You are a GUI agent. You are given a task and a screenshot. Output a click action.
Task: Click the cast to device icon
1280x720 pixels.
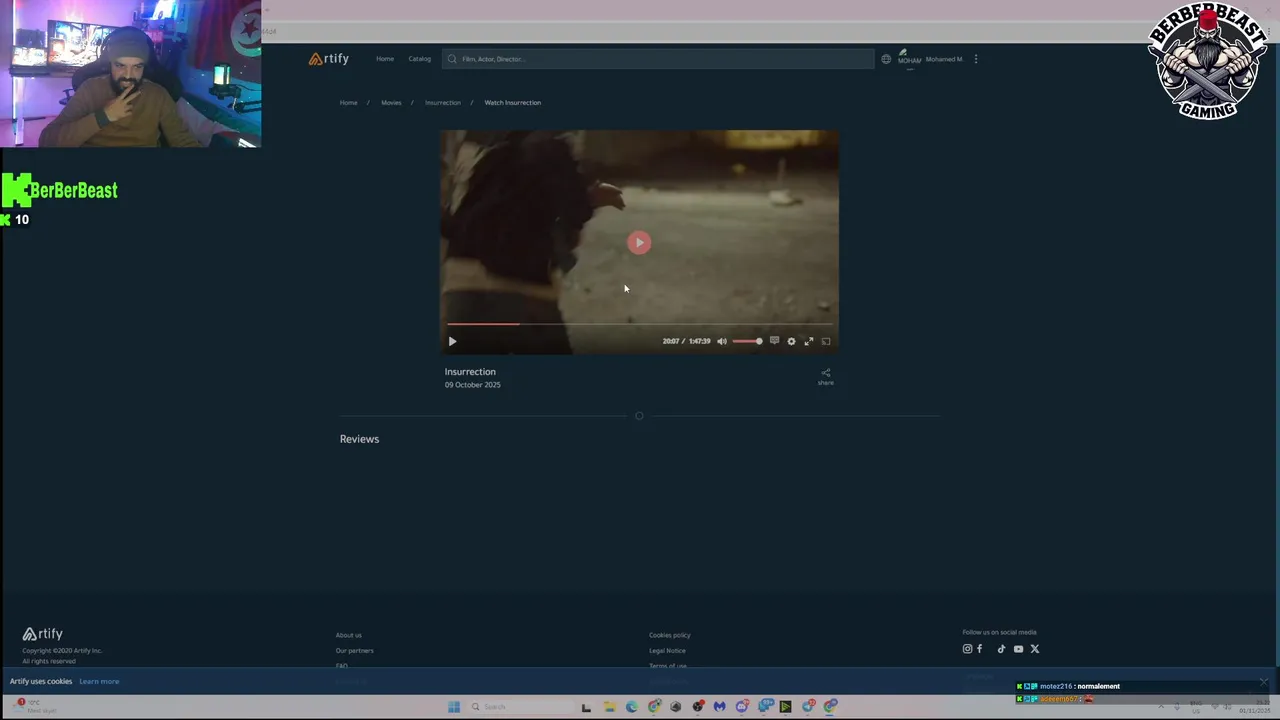(826, 341)
